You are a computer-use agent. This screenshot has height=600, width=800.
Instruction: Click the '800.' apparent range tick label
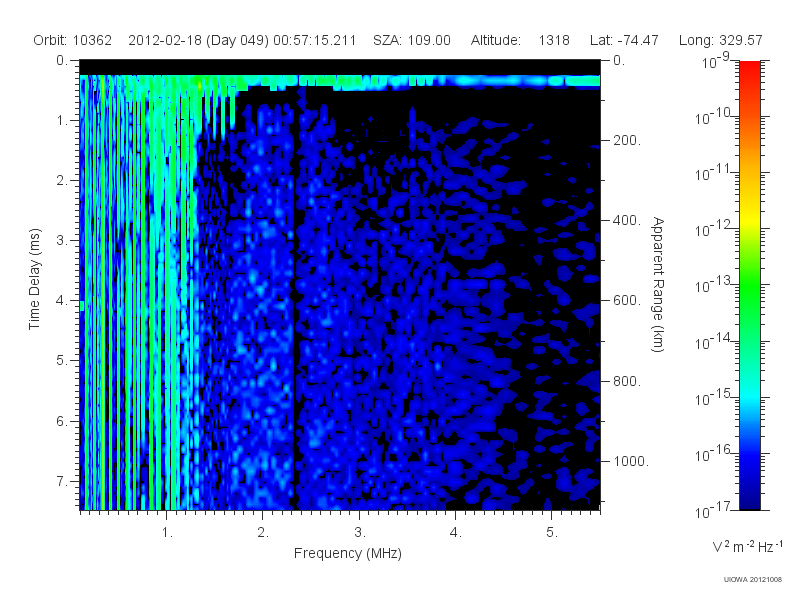pyautogui.click(x=627, y=381)
